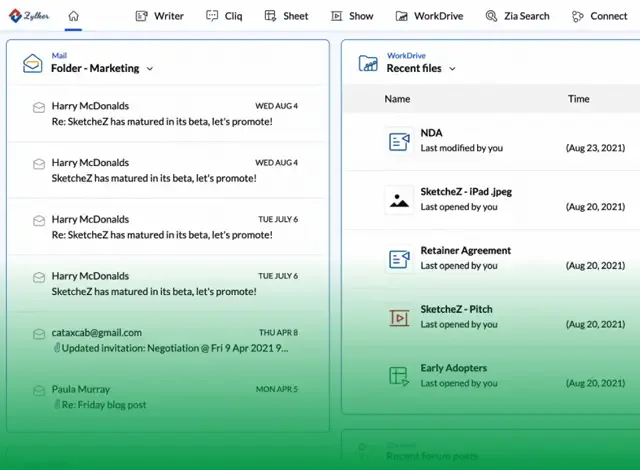Click envelope icon of second TUE JULY 6 mail

pos(39,277)
